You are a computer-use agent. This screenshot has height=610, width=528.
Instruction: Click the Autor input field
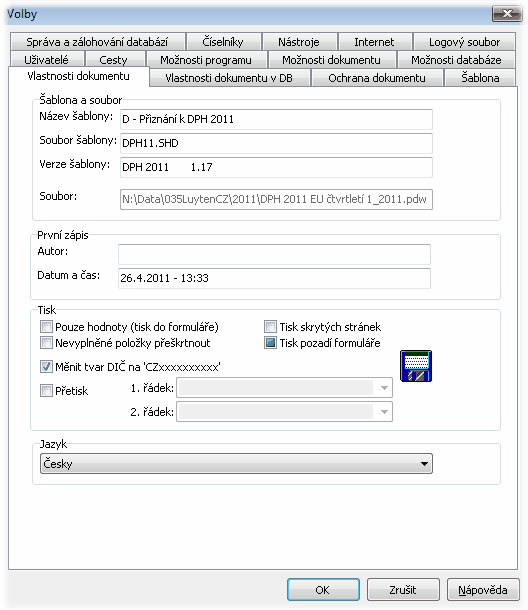274,254
